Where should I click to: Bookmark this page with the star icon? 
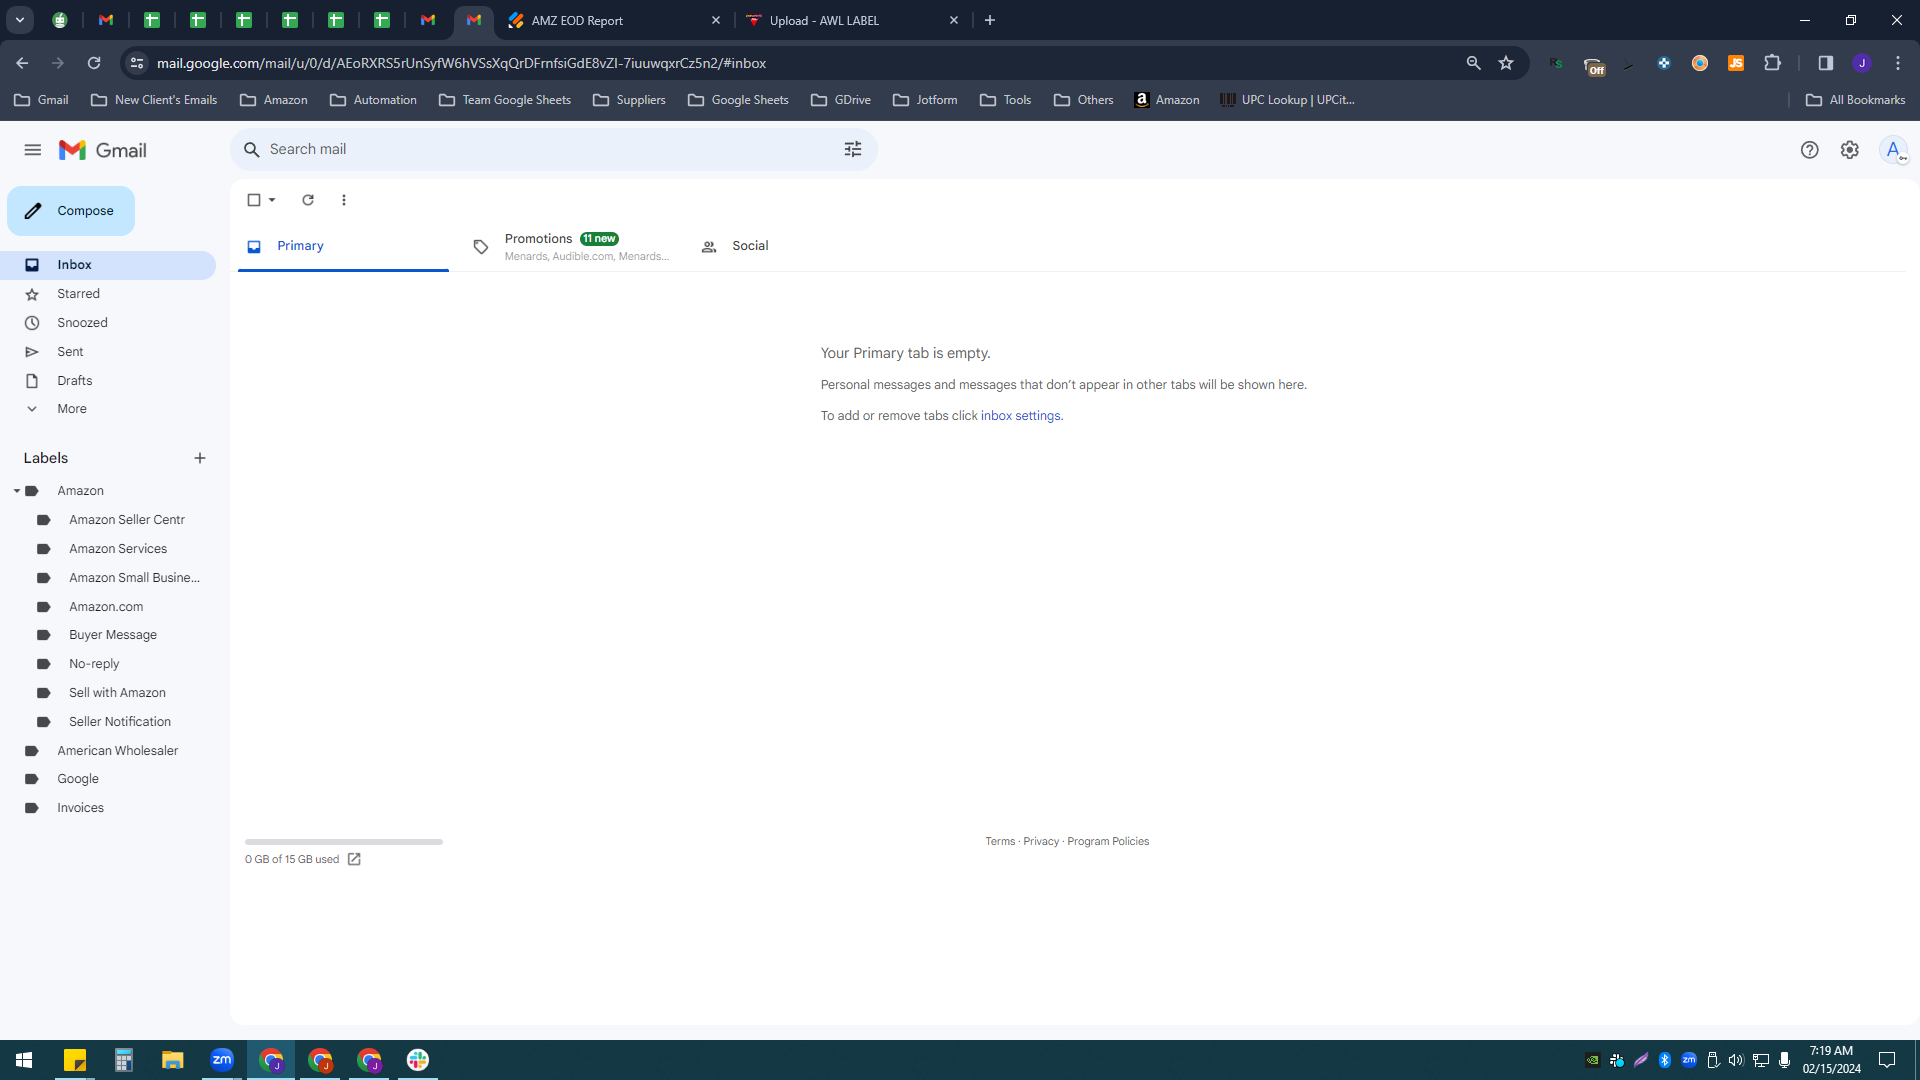click(x=1506, y=63)
